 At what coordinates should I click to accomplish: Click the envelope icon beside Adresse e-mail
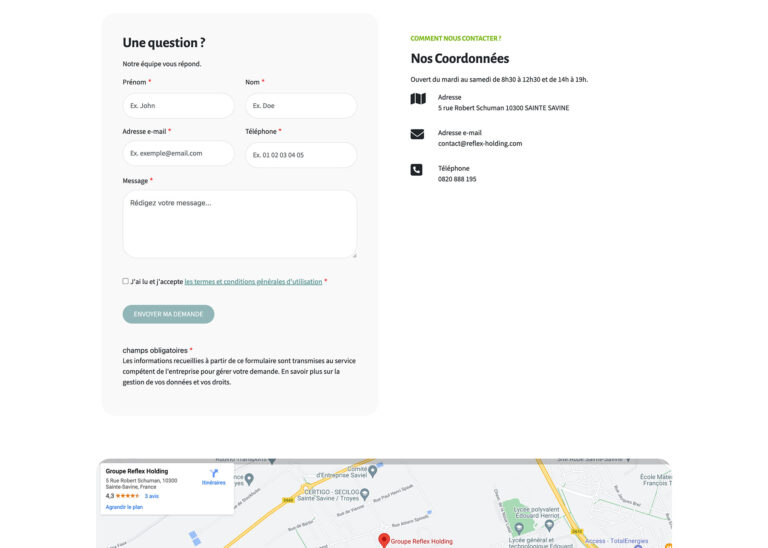tap(417, 134)
